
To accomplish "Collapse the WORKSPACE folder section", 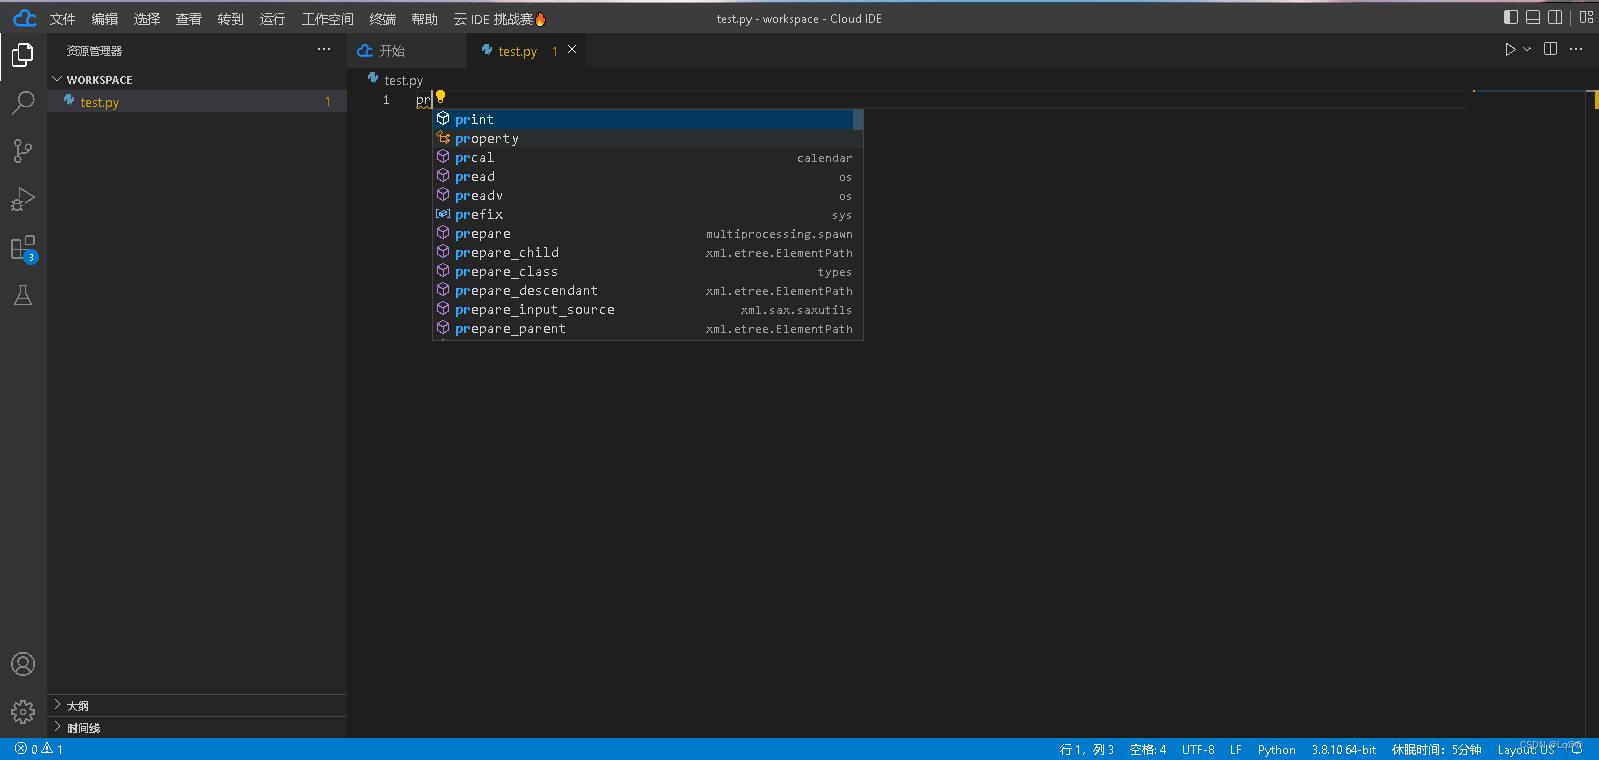I will [x=197, y=79].
